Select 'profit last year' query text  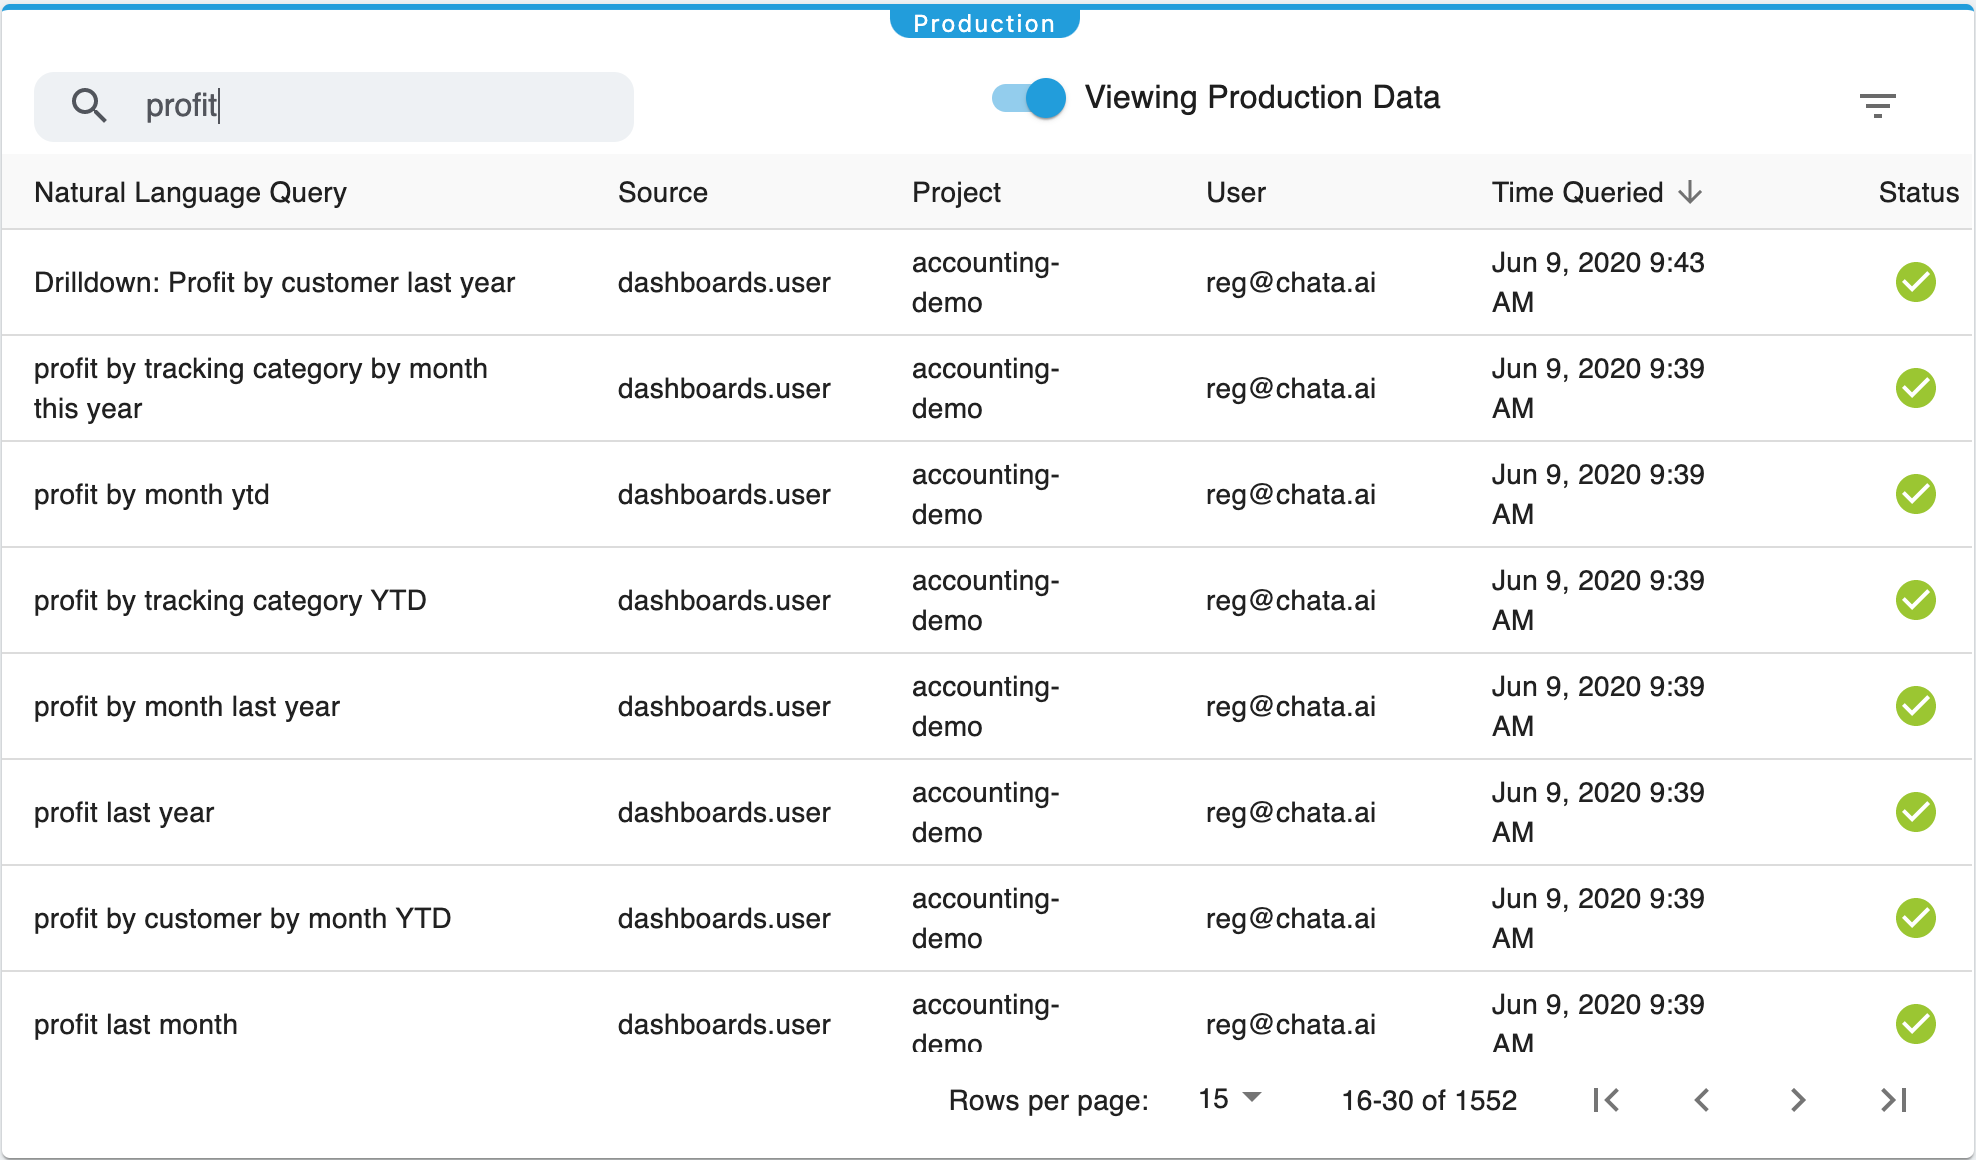[124, 813]
